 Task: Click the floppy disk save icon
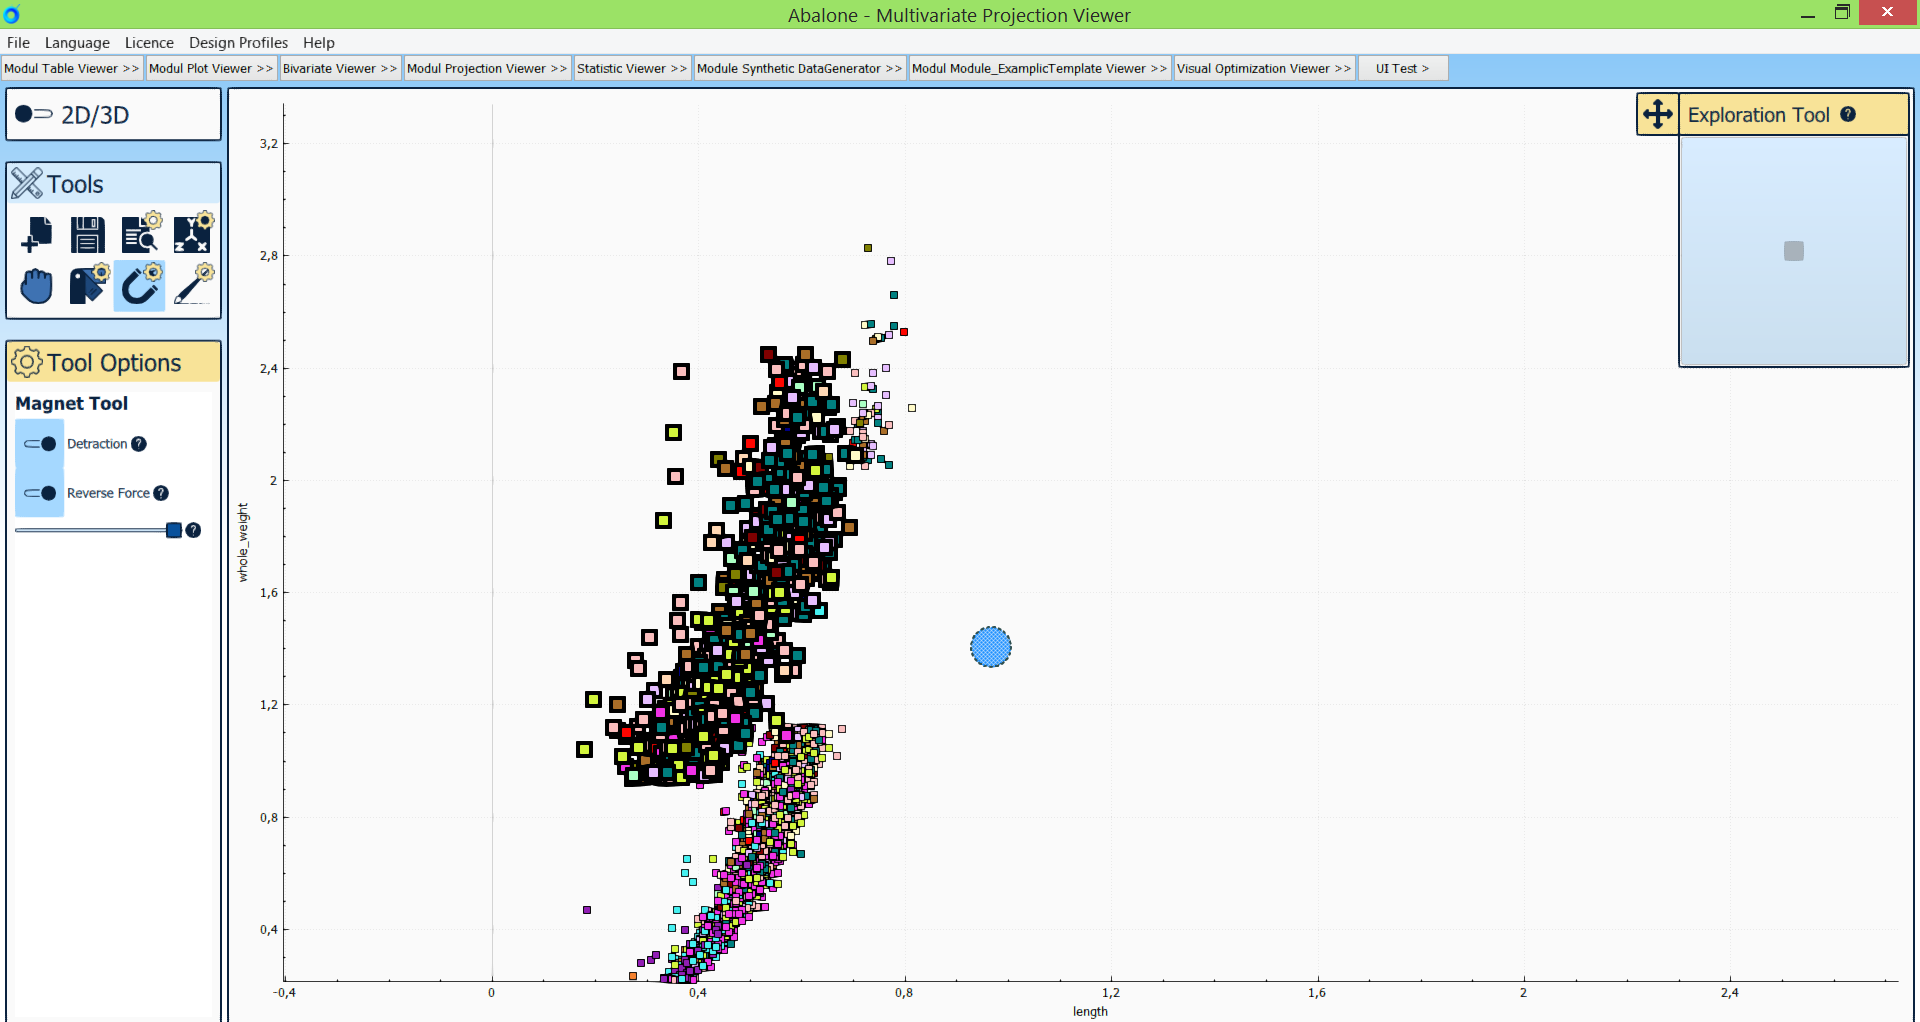88,235
